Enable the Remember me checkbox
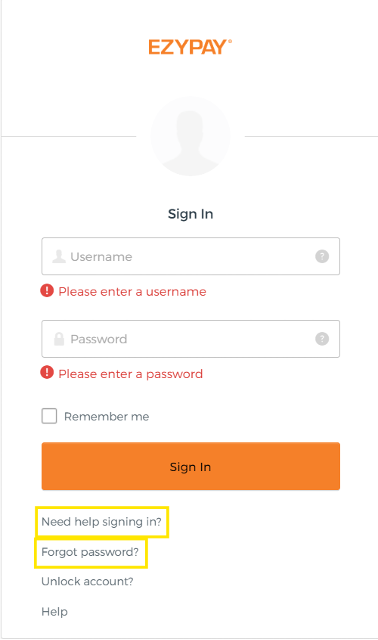This screenshot has height=640, width=378. [x=49, y=416]
